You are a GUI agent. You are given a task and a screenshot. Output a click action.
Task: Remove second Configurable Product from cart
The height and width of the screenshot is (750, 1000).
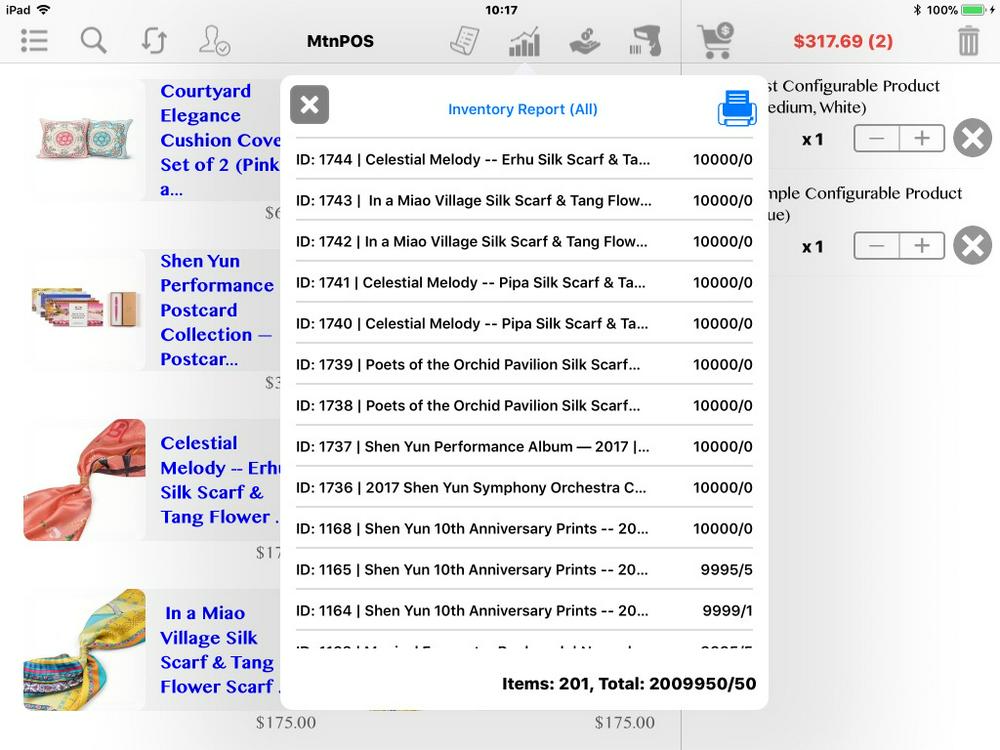pyautogui.click(x=973, y=246)
